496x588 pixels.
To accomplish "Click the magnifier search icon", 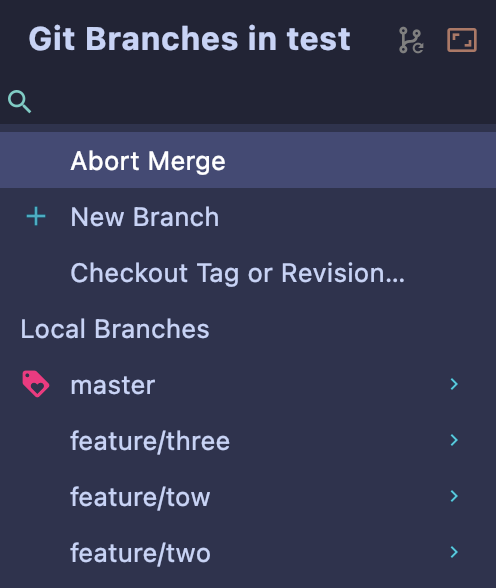I will click(x=19, y=101).
